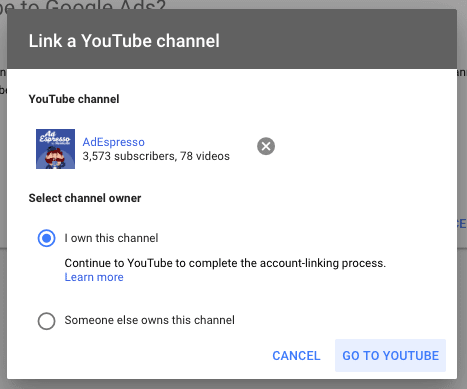Click the mustached mascot in the channel logo
The height and width of the screenshot is (389, 467).
(55, 157)
